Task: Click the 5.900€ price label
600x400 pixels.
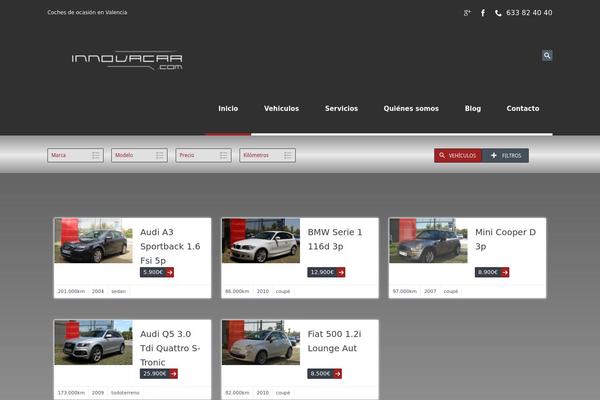Action: [x=153, y=272]
